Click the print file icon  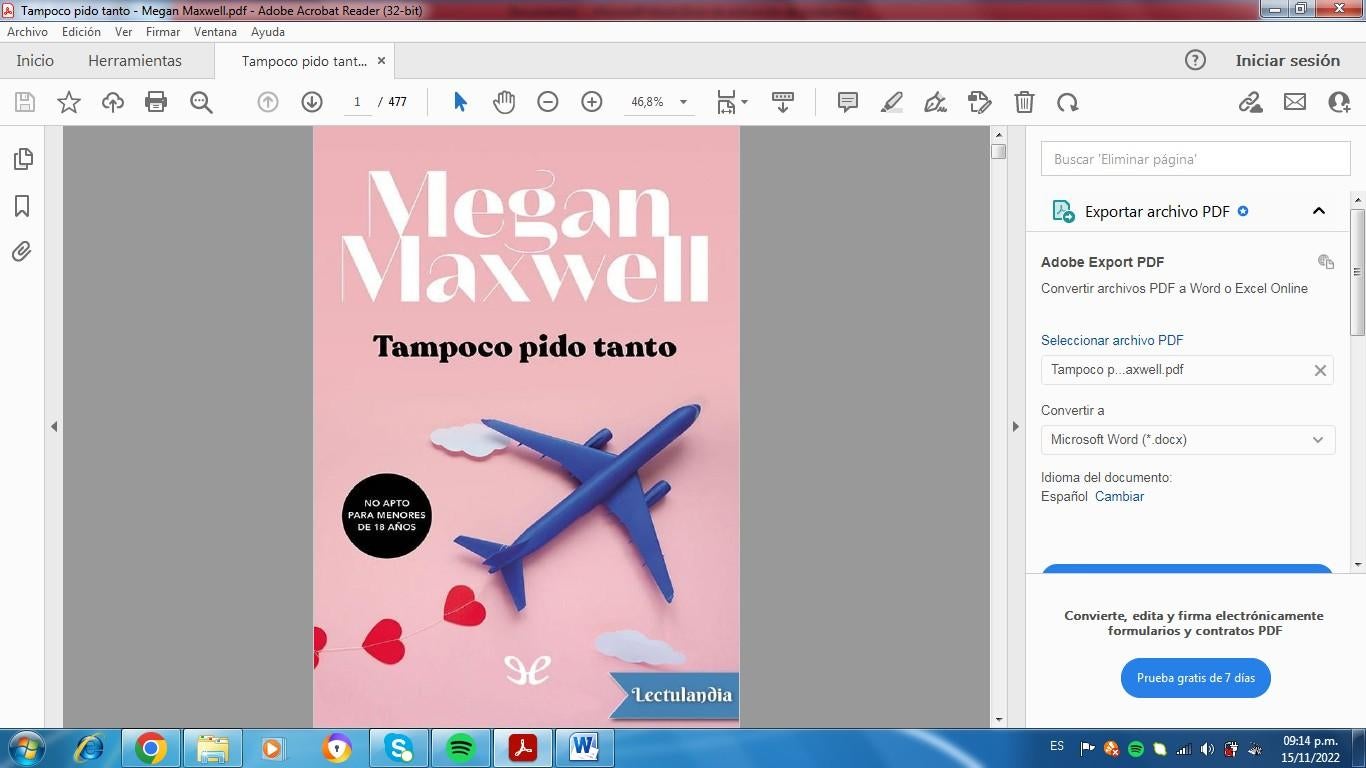coord(156,102)
